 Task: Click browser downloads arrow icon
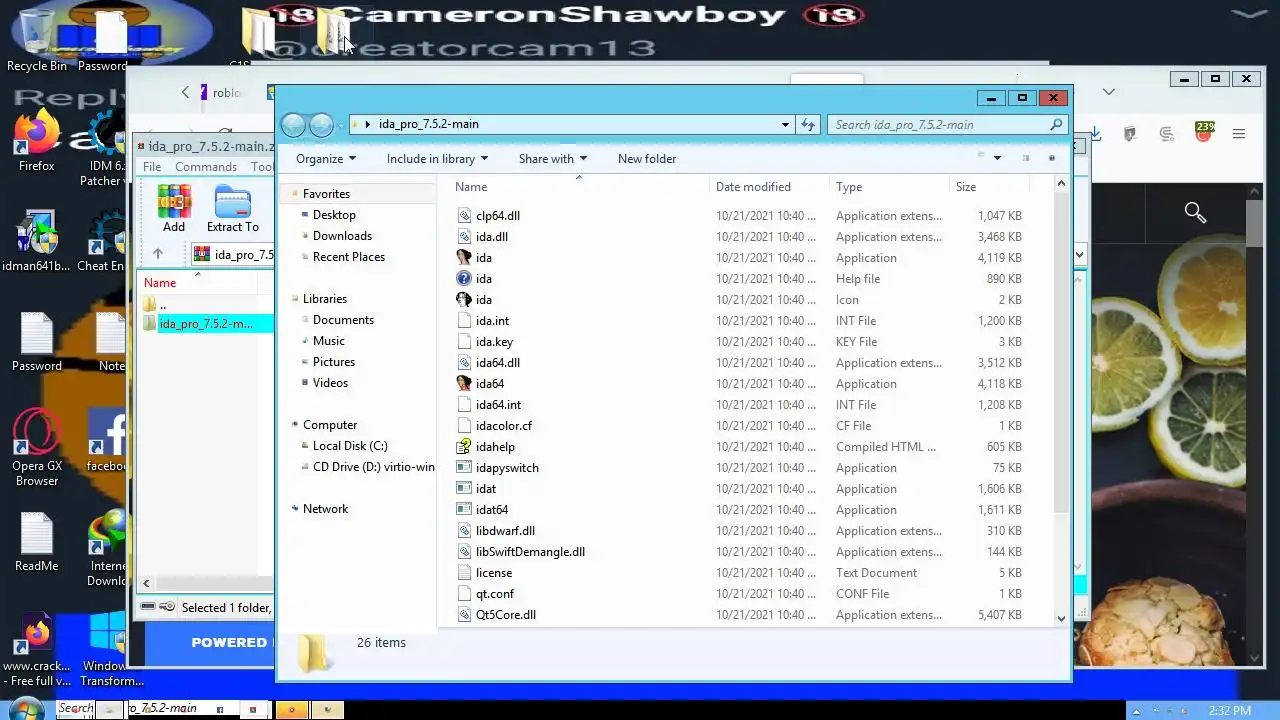[1096, 134]
